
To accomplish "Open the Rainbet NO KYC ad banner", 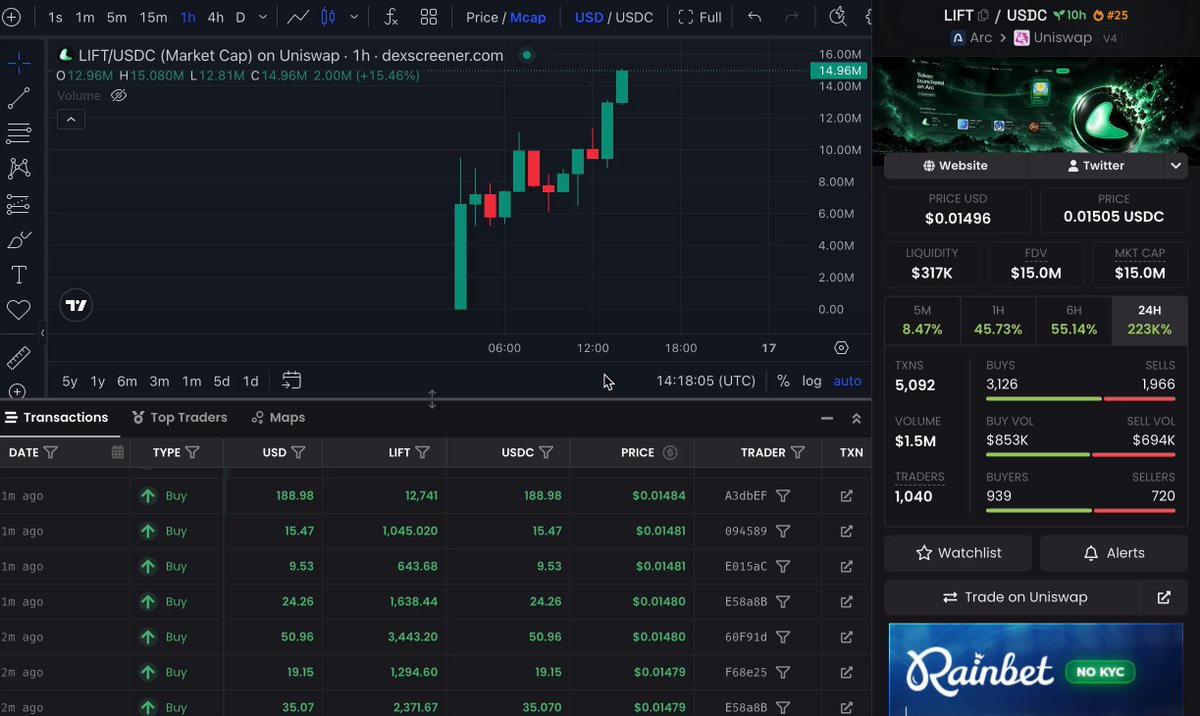I will coord(1035,670).
